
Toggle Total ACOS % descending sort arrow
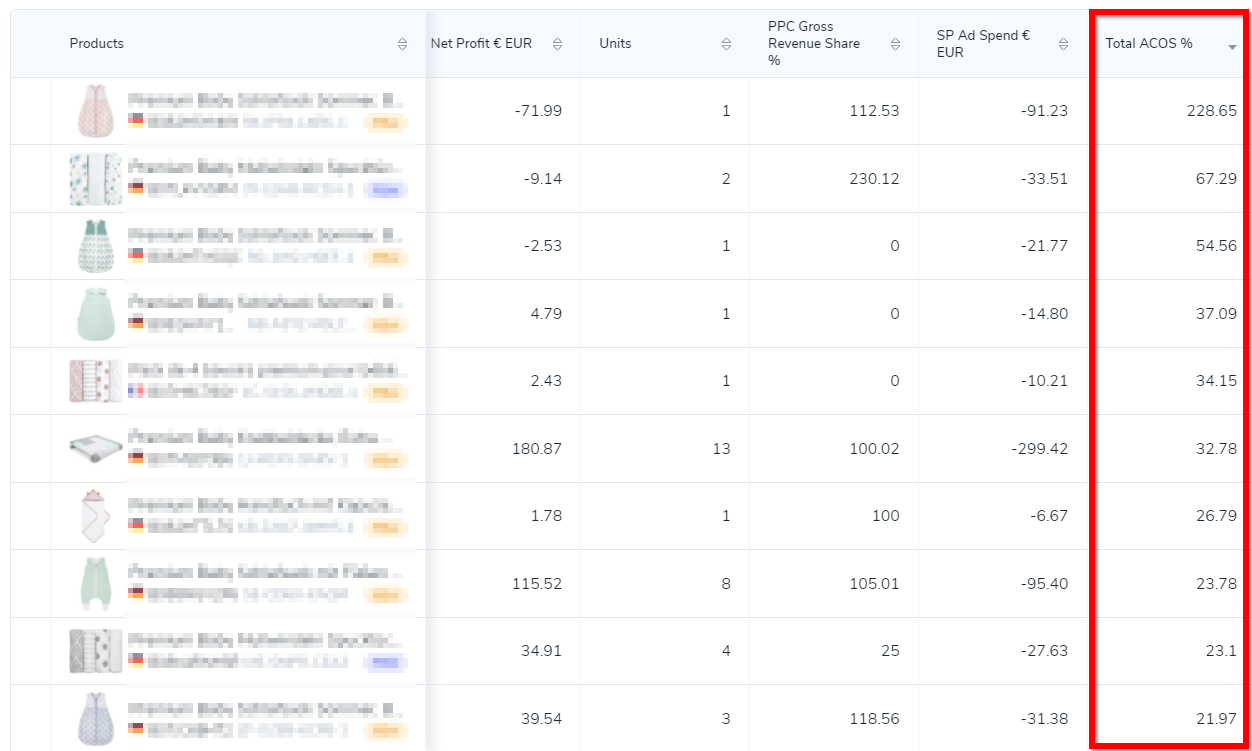pos(1232,46)
